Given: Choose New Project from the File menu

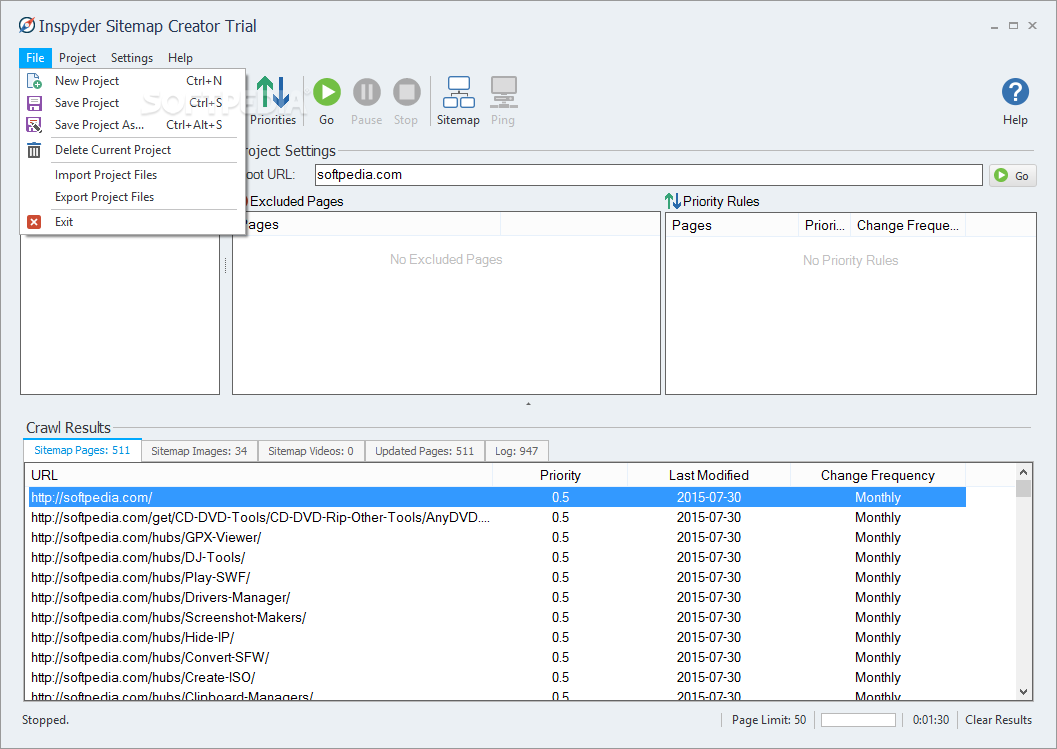Looking at the screenshot, I should 132,81.
